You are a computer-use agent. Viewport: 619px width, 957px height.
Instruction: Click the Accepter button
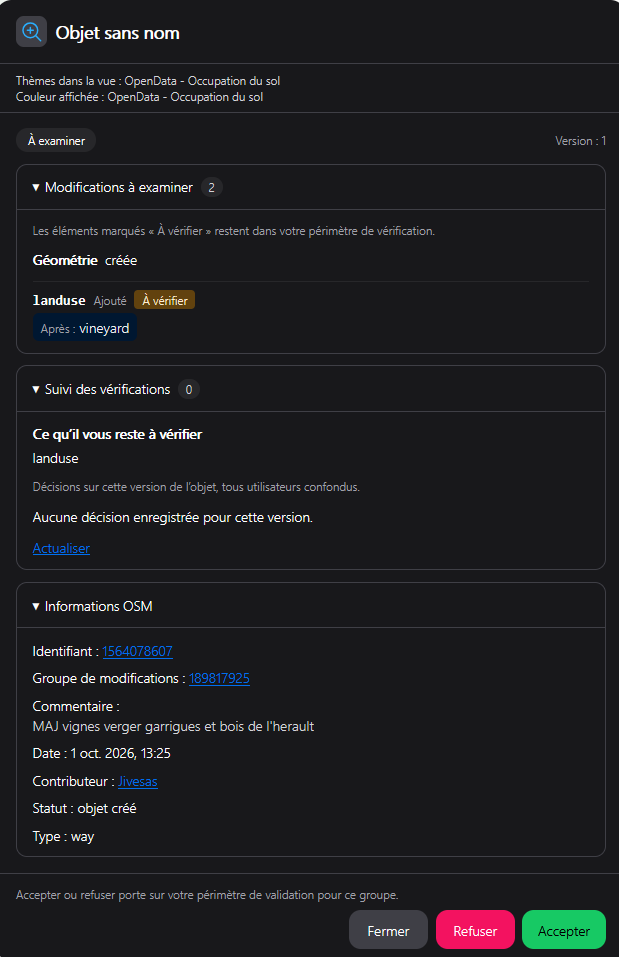563,931
